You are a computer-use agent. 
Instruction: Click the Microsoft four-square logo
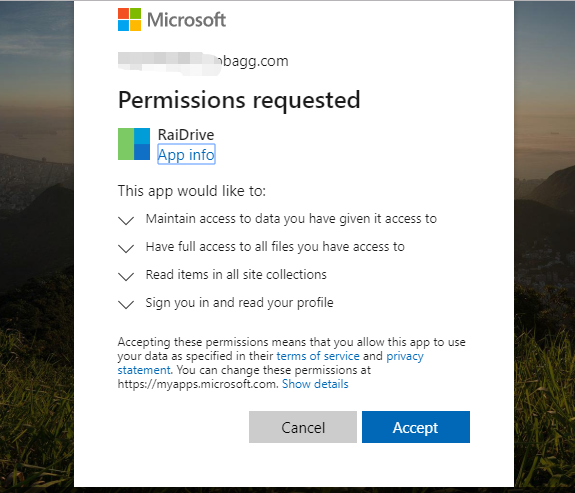(x=129, y=19)
